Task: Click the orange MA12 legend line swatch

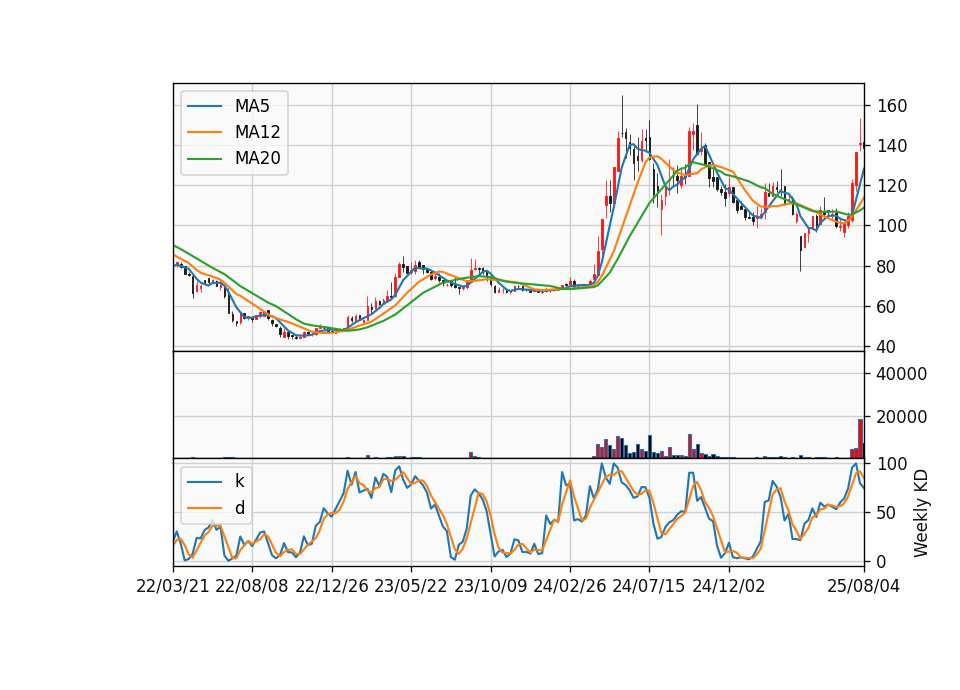Action: 204,132
